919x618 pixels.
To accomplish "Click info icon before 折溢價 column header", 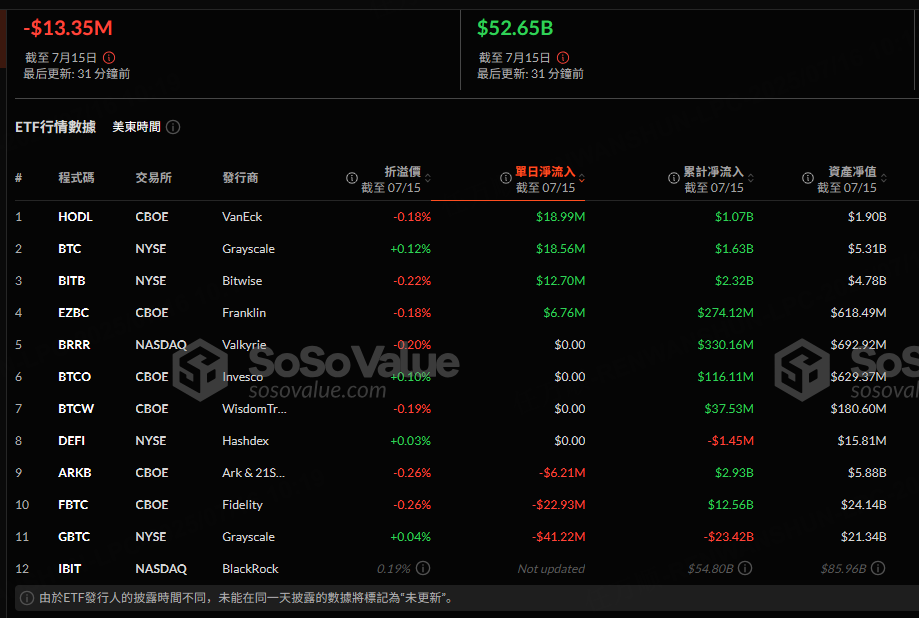I will pos(352,178).
